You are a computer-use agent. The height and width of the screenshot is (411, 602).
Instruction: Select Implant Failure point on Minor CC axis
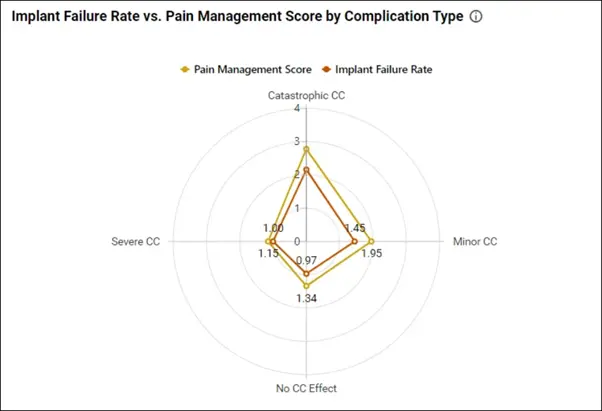point(354,242)
